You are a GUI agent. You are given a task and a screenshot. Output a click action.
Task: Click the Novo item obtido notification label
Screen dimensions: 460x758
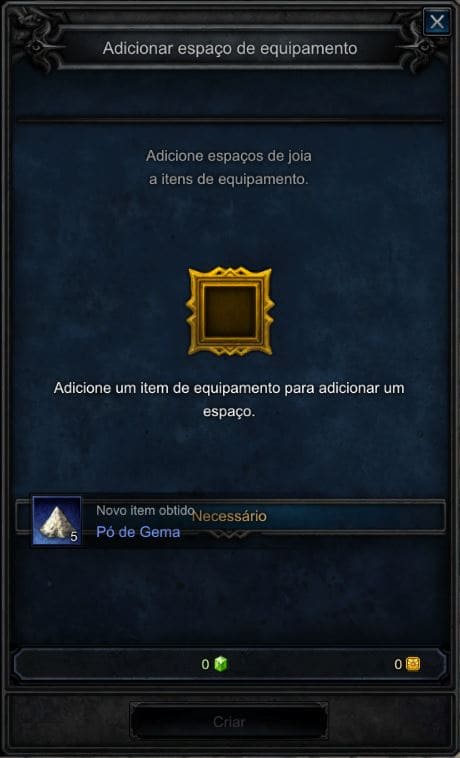[x=145, y=510]
